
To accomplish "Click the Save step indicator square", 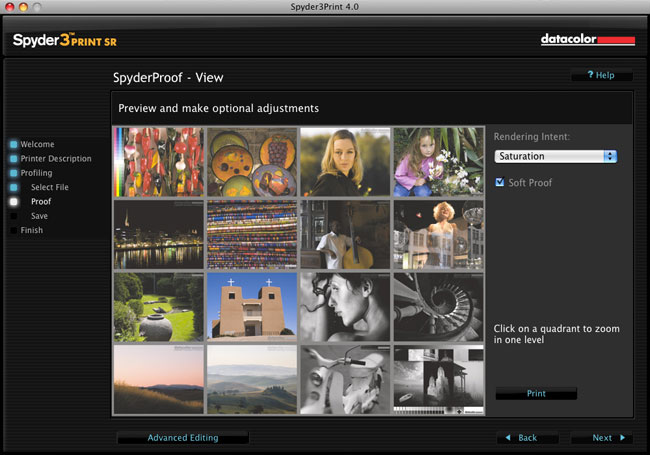I will pyautogui.click(x=14, y=216).
